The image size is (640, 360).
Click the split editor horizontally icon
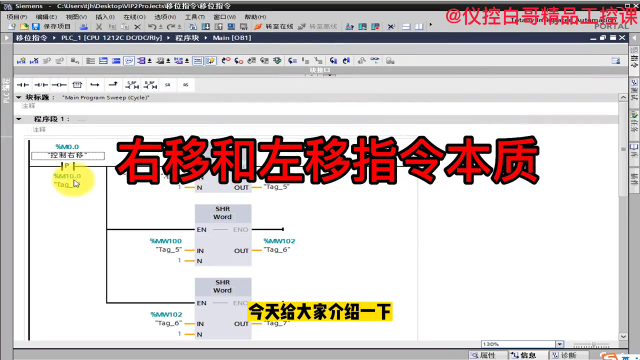click(406, 27)
